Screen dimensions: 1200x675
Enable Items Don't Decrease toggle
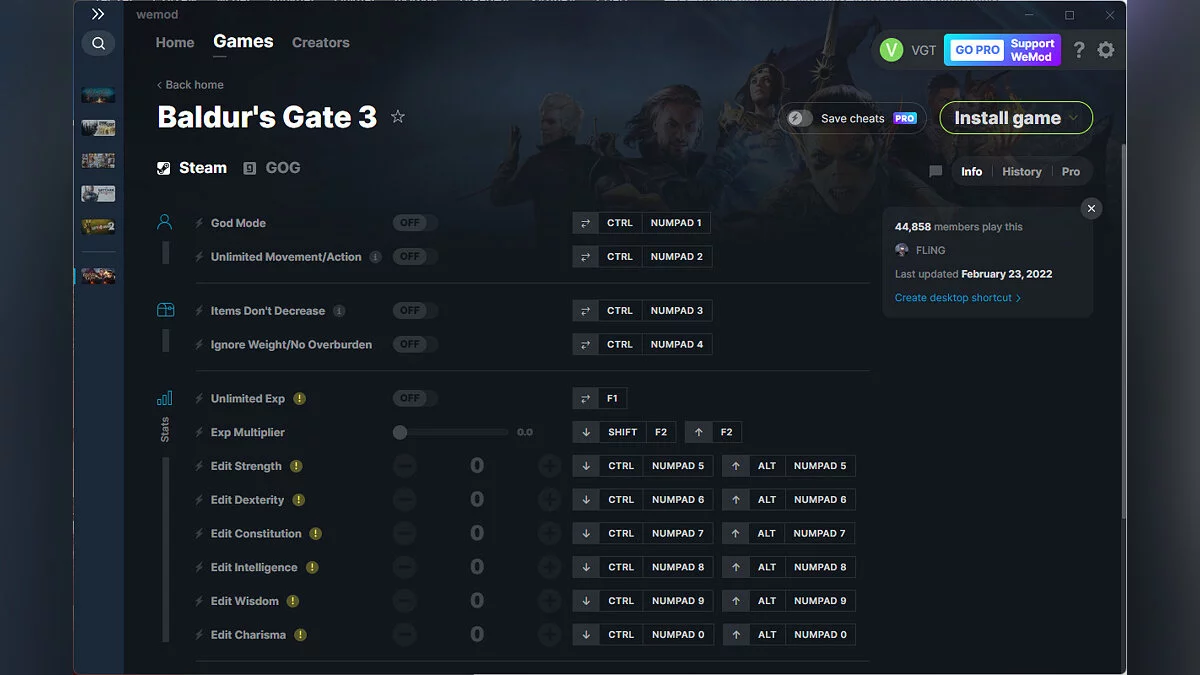point(415,311)
